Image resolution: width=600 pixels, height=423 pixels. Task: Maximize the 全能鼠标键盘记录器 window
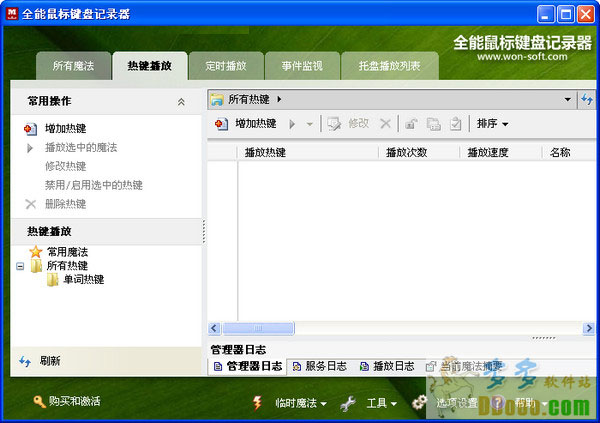click(566, 15)
